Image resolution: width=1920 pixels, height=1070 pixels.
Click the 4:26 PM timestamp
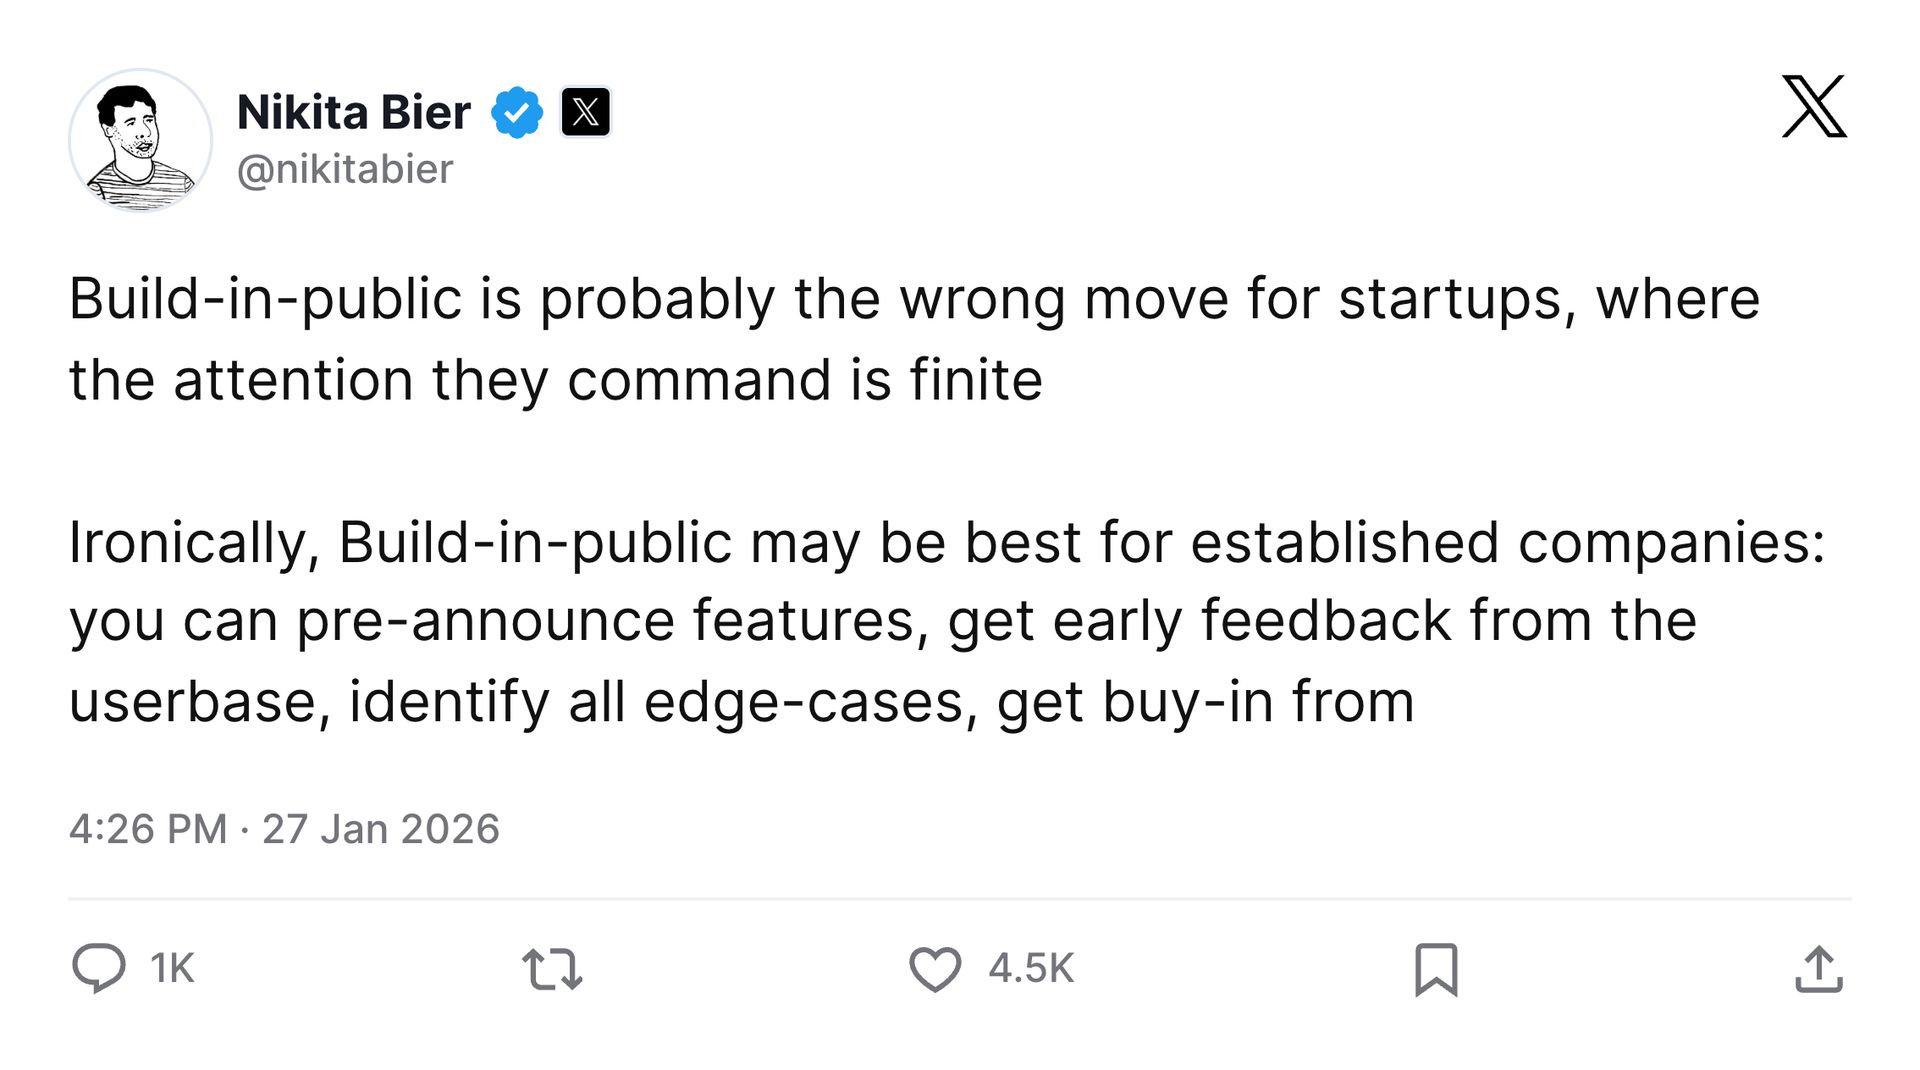[148, 829]
